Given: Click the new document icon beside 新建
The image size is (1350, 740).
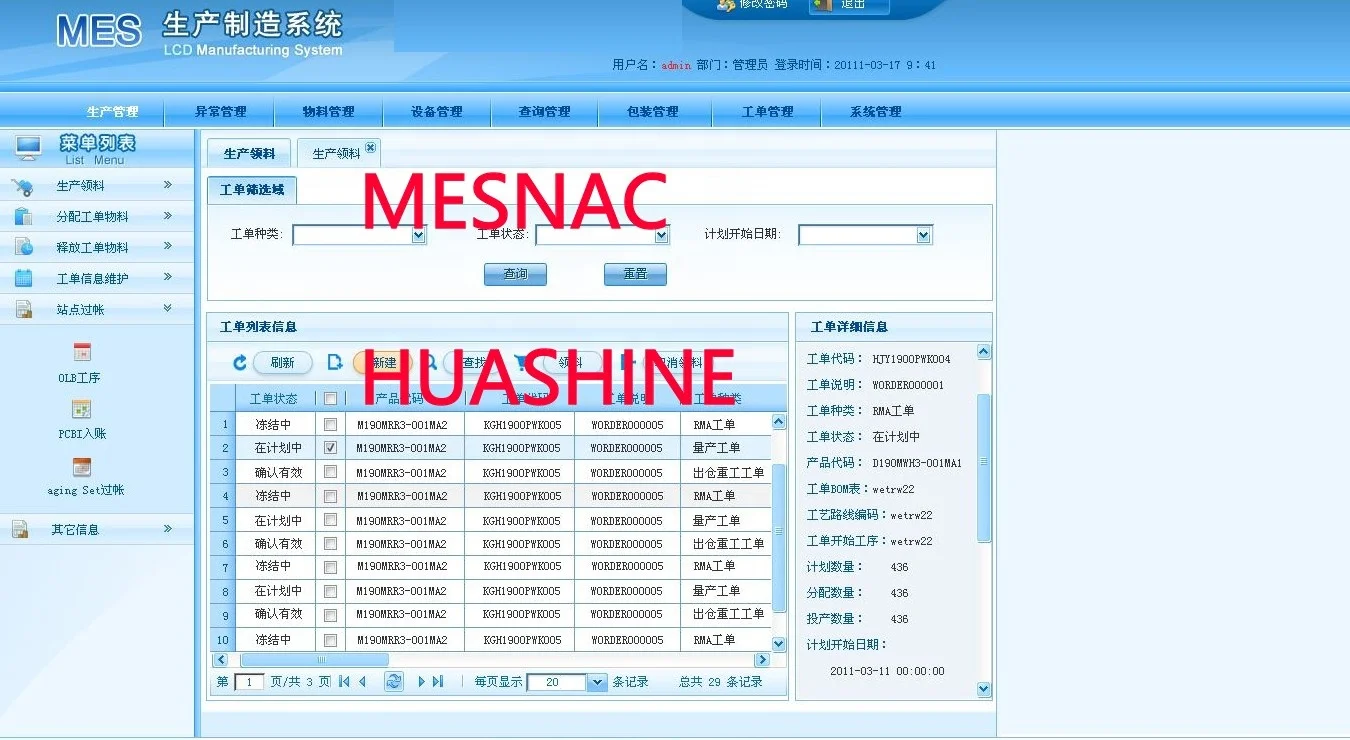Looking at the screenshot, I should [x=335, y=362].
